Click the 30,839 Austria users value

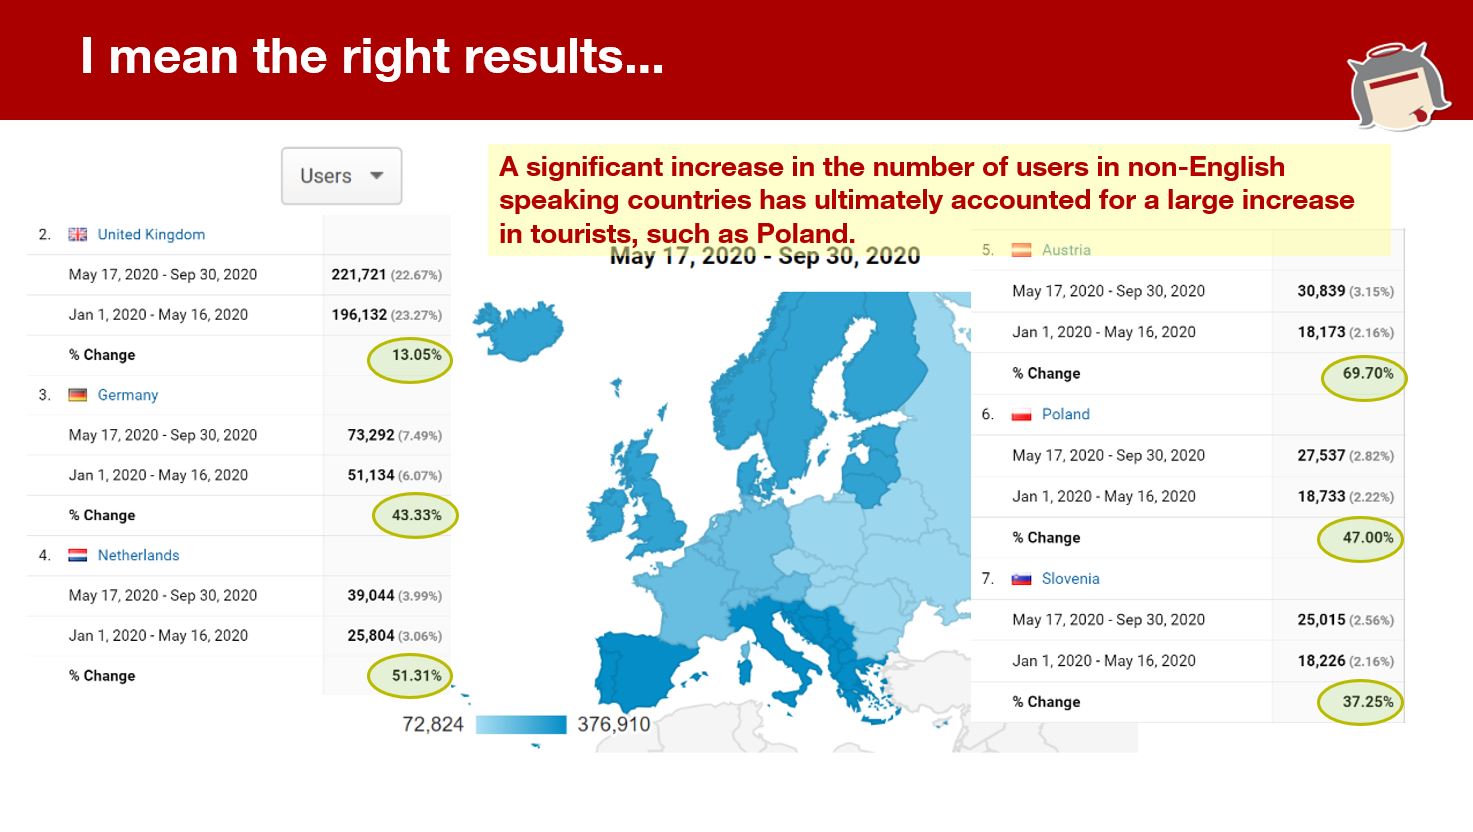tap(1321, 291)
